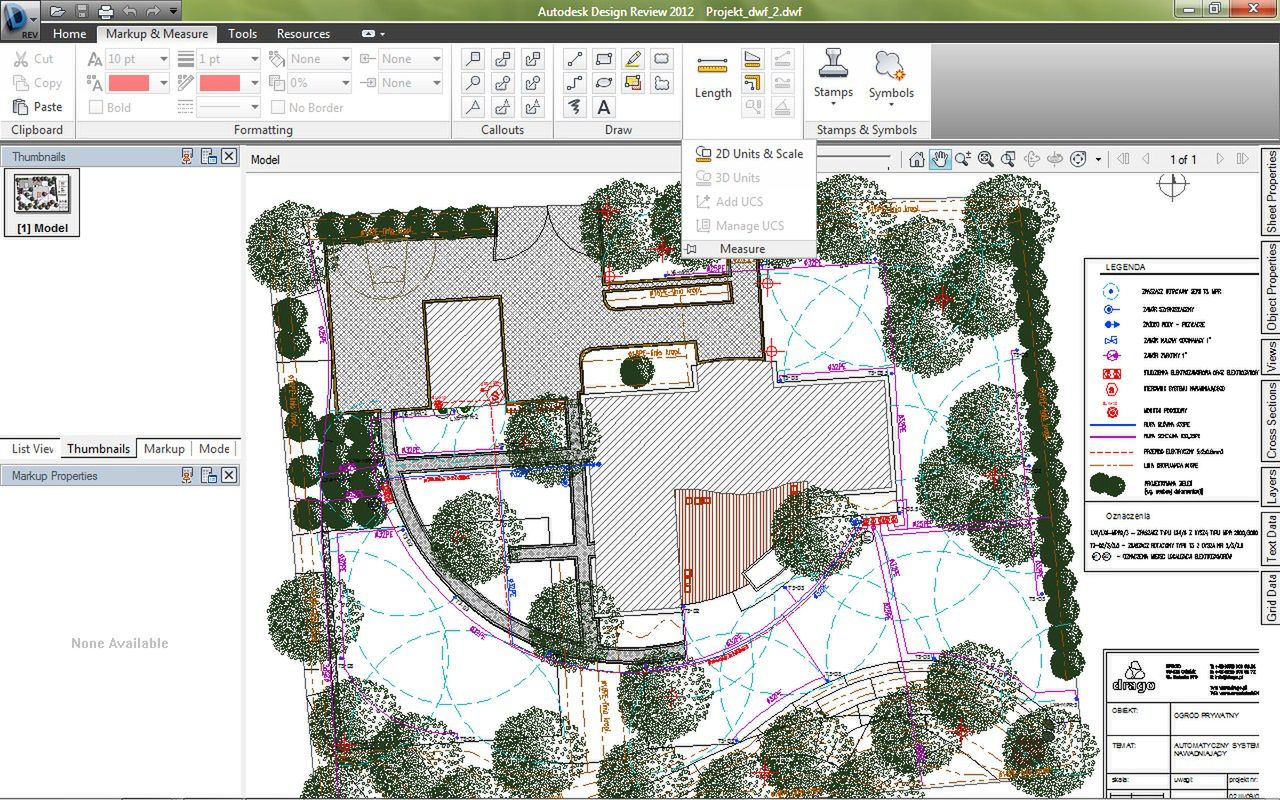Click the Open file icon in quick access toolbar
The image size is (1280, 800).
(x=58, y=11)
